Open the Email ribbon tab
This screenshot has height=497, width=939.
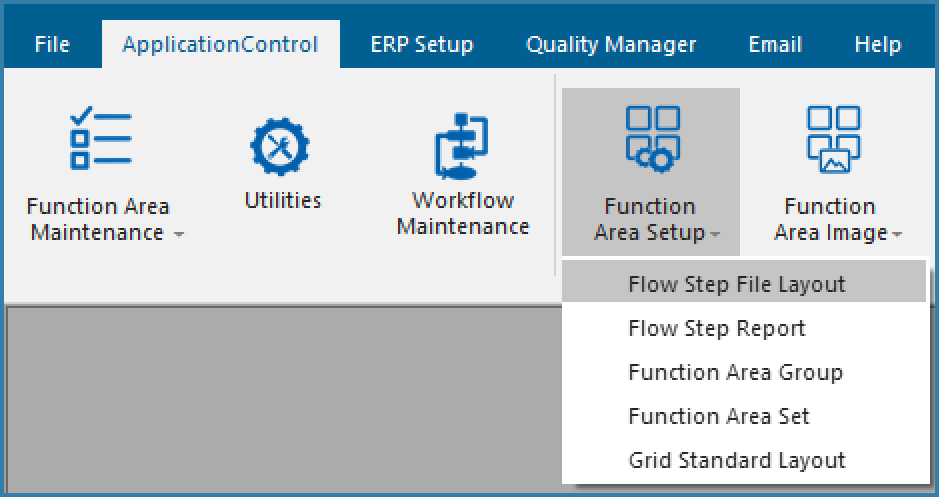coord(775,44)
